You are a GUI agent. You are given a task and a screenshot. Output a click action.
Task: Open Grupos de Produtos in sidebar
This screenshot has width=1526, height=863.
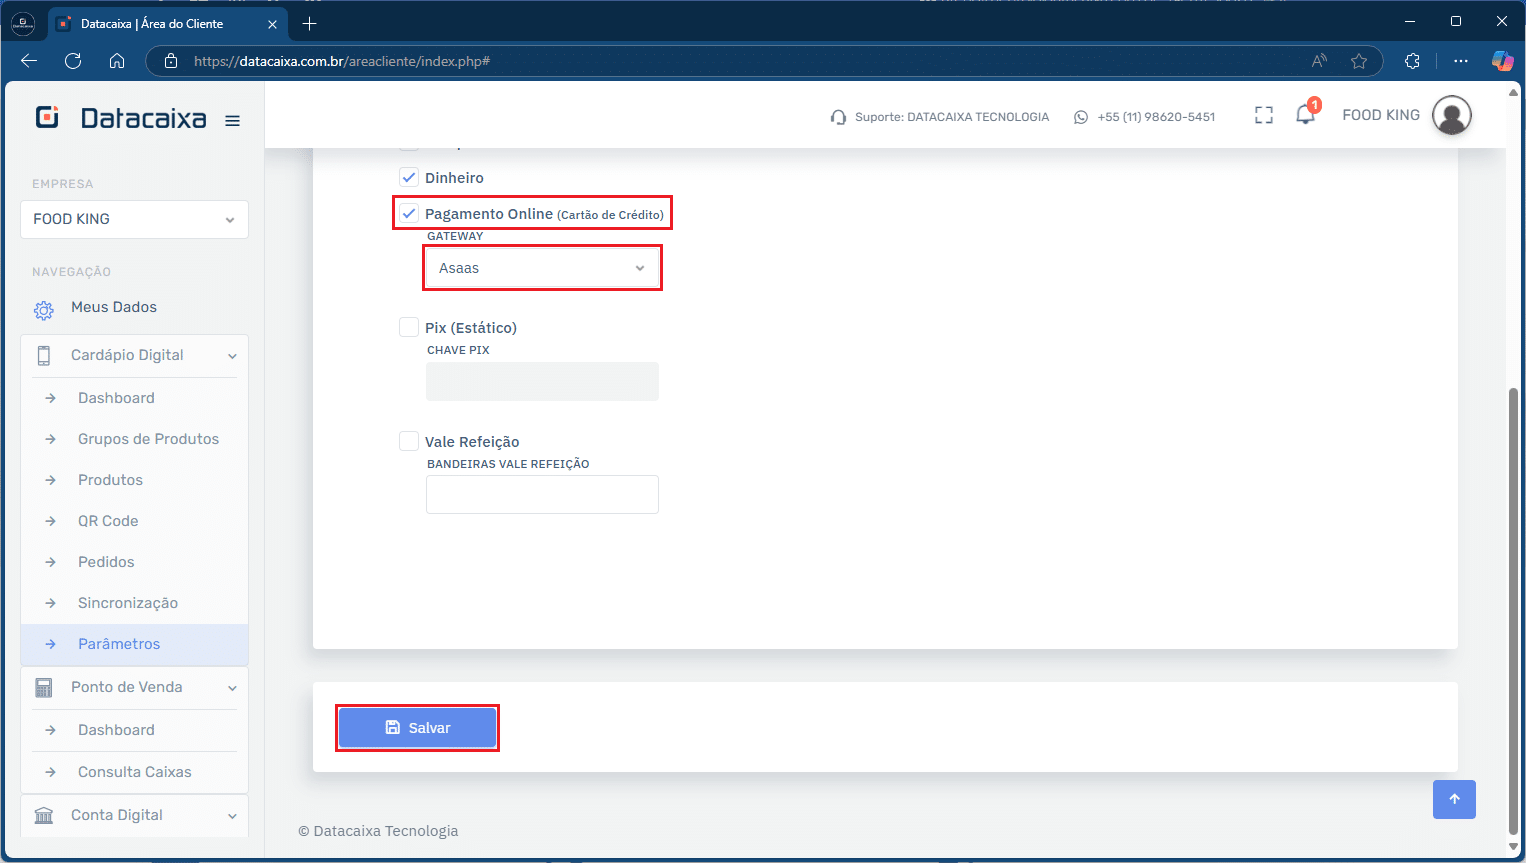pos(148,439)
